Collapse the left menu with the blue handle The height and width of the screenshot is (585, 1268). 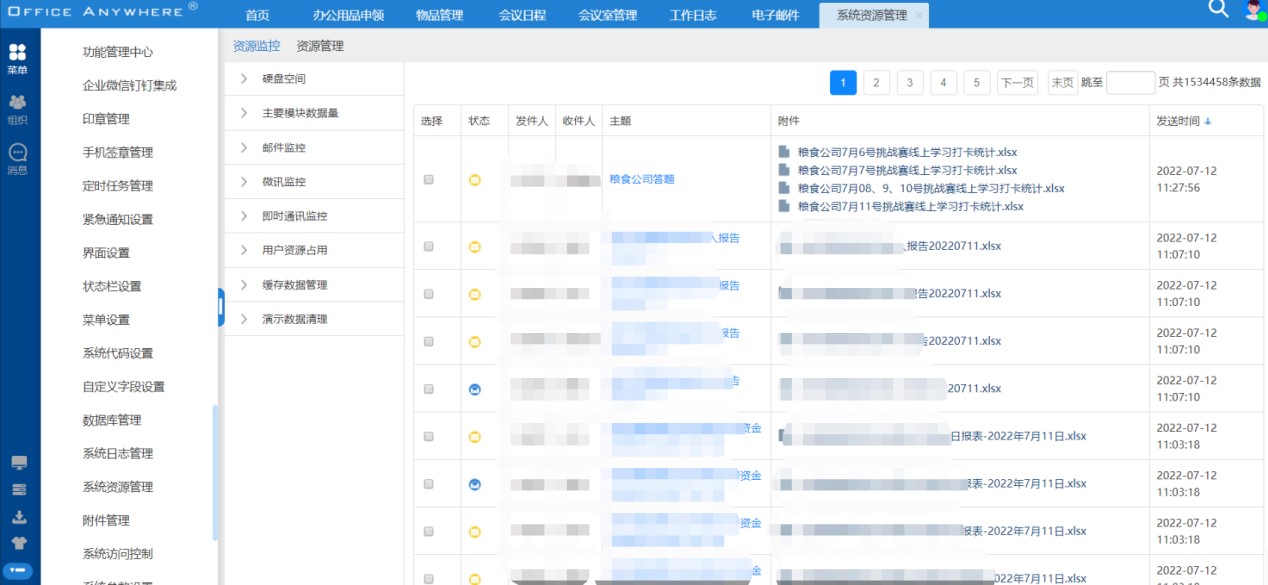click(x=221, y=307)
